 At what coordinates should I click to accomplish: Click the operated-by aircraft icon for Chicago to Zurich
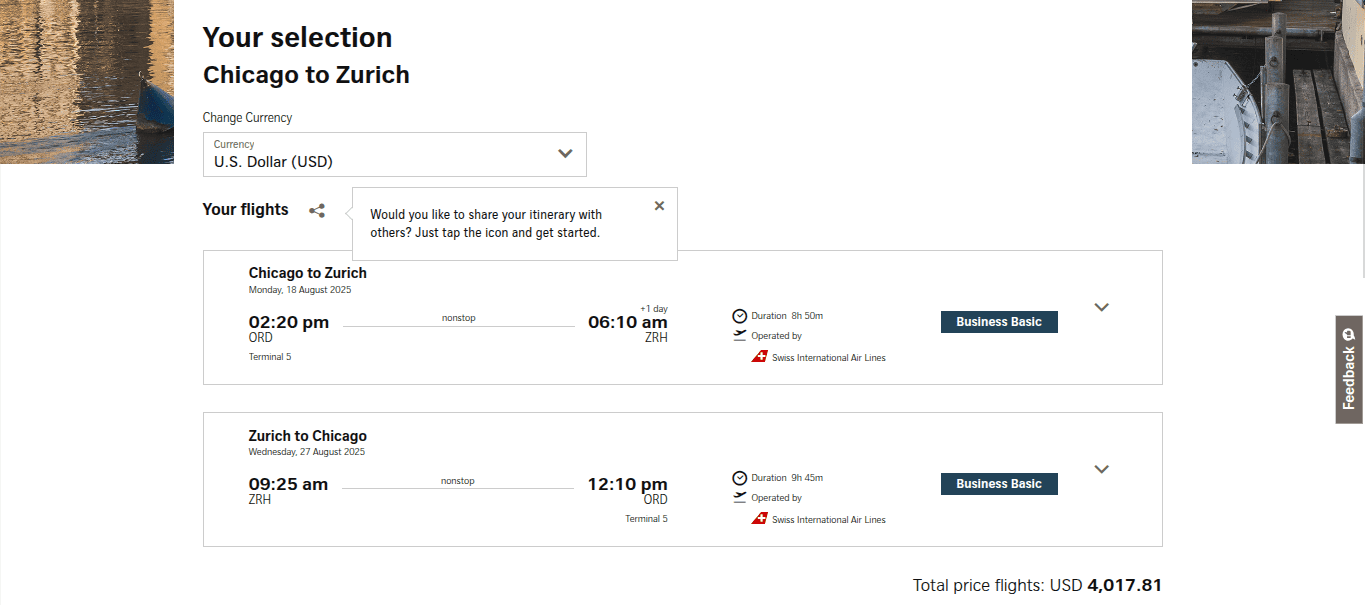pos(739,335)
